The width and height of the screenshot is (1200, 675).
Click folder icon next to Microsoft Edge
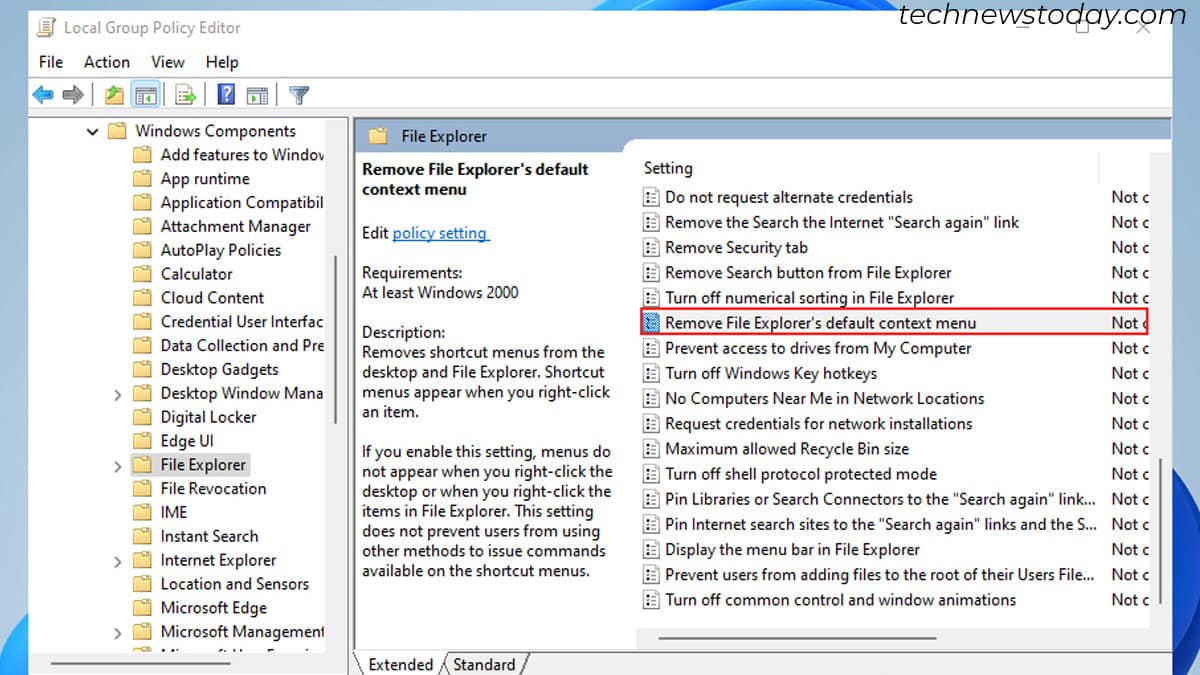pyautogui.click(x=142, y=608)
